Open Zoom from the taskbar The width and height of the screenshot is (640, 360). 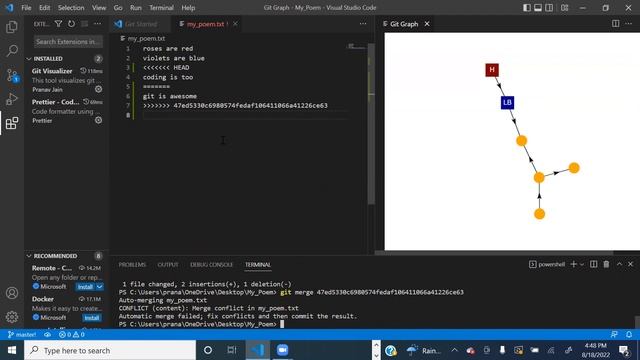[282, 350]
